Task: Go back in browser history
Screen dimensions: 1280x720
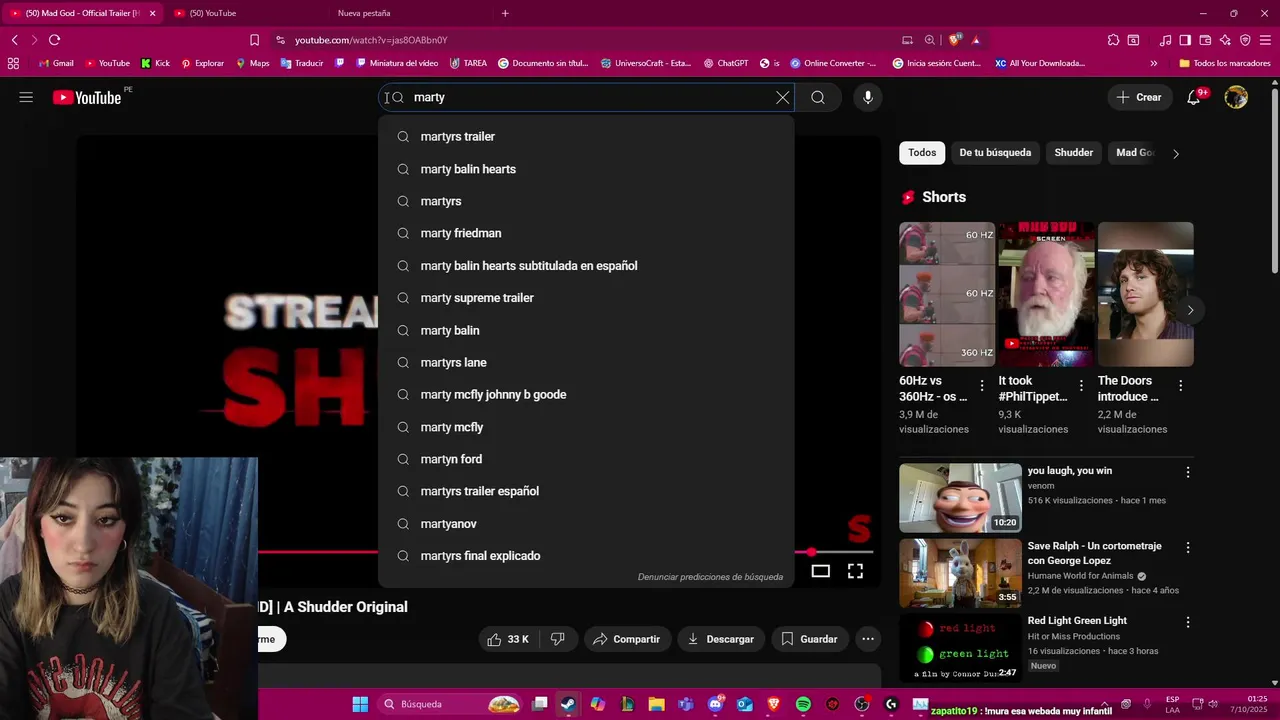Action: click(x=14, y=40)
